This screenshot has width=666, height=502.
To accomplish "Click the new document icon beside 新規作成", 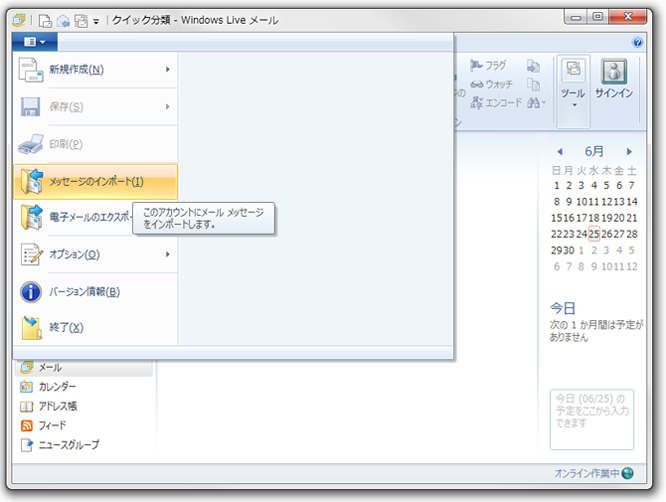I will (x=31, y=70).
